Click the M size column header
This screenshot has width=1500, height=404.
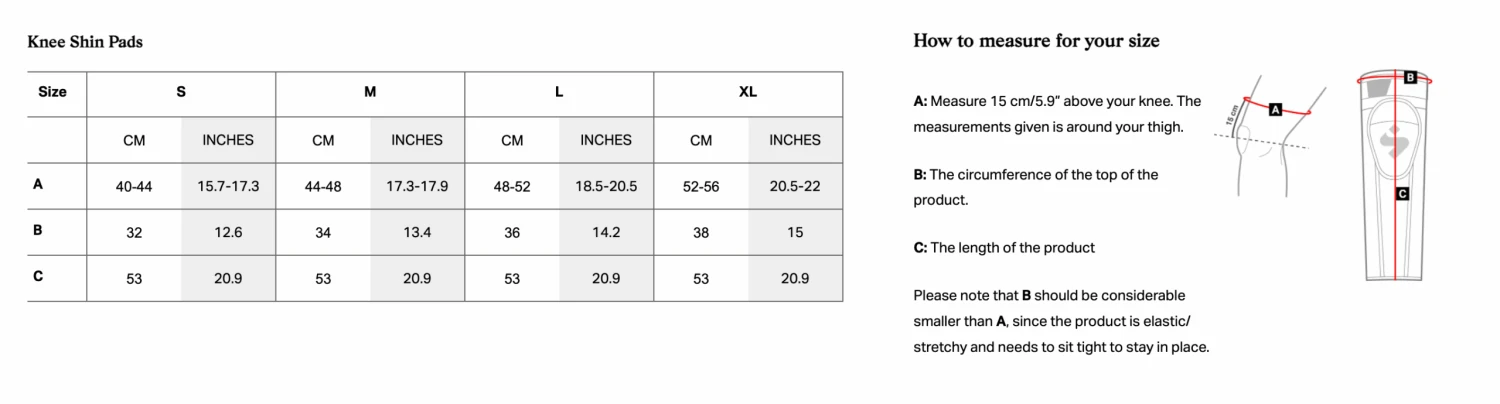coord(370,92)
